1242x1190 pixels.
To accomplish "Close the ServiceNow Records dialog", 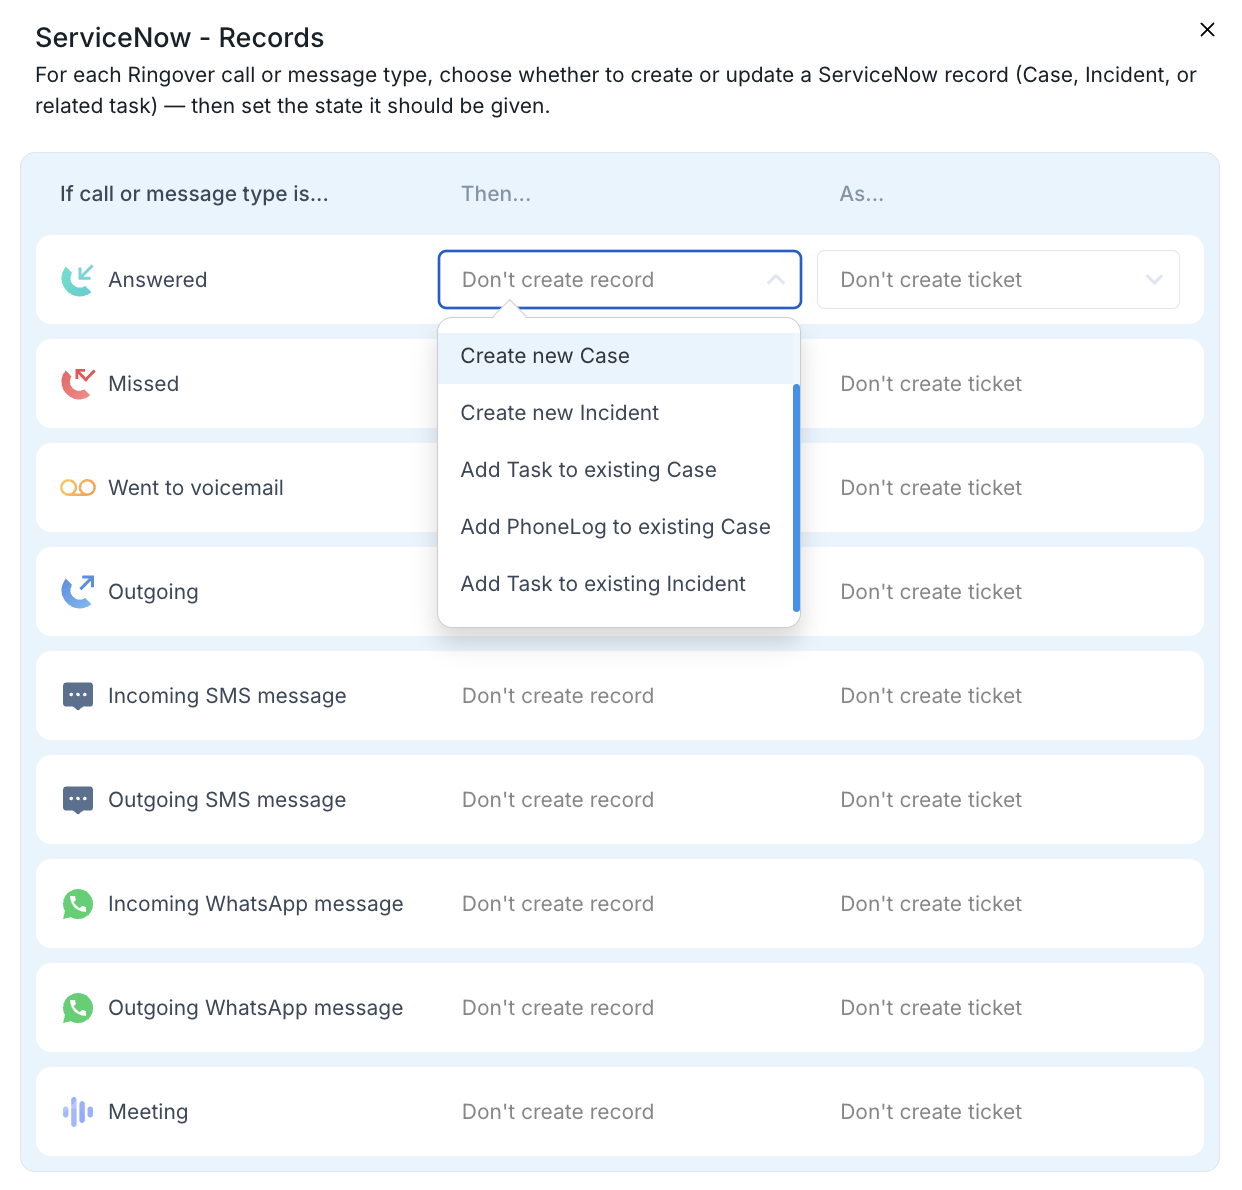I will pyautogui.click(x=1207, y=30).
